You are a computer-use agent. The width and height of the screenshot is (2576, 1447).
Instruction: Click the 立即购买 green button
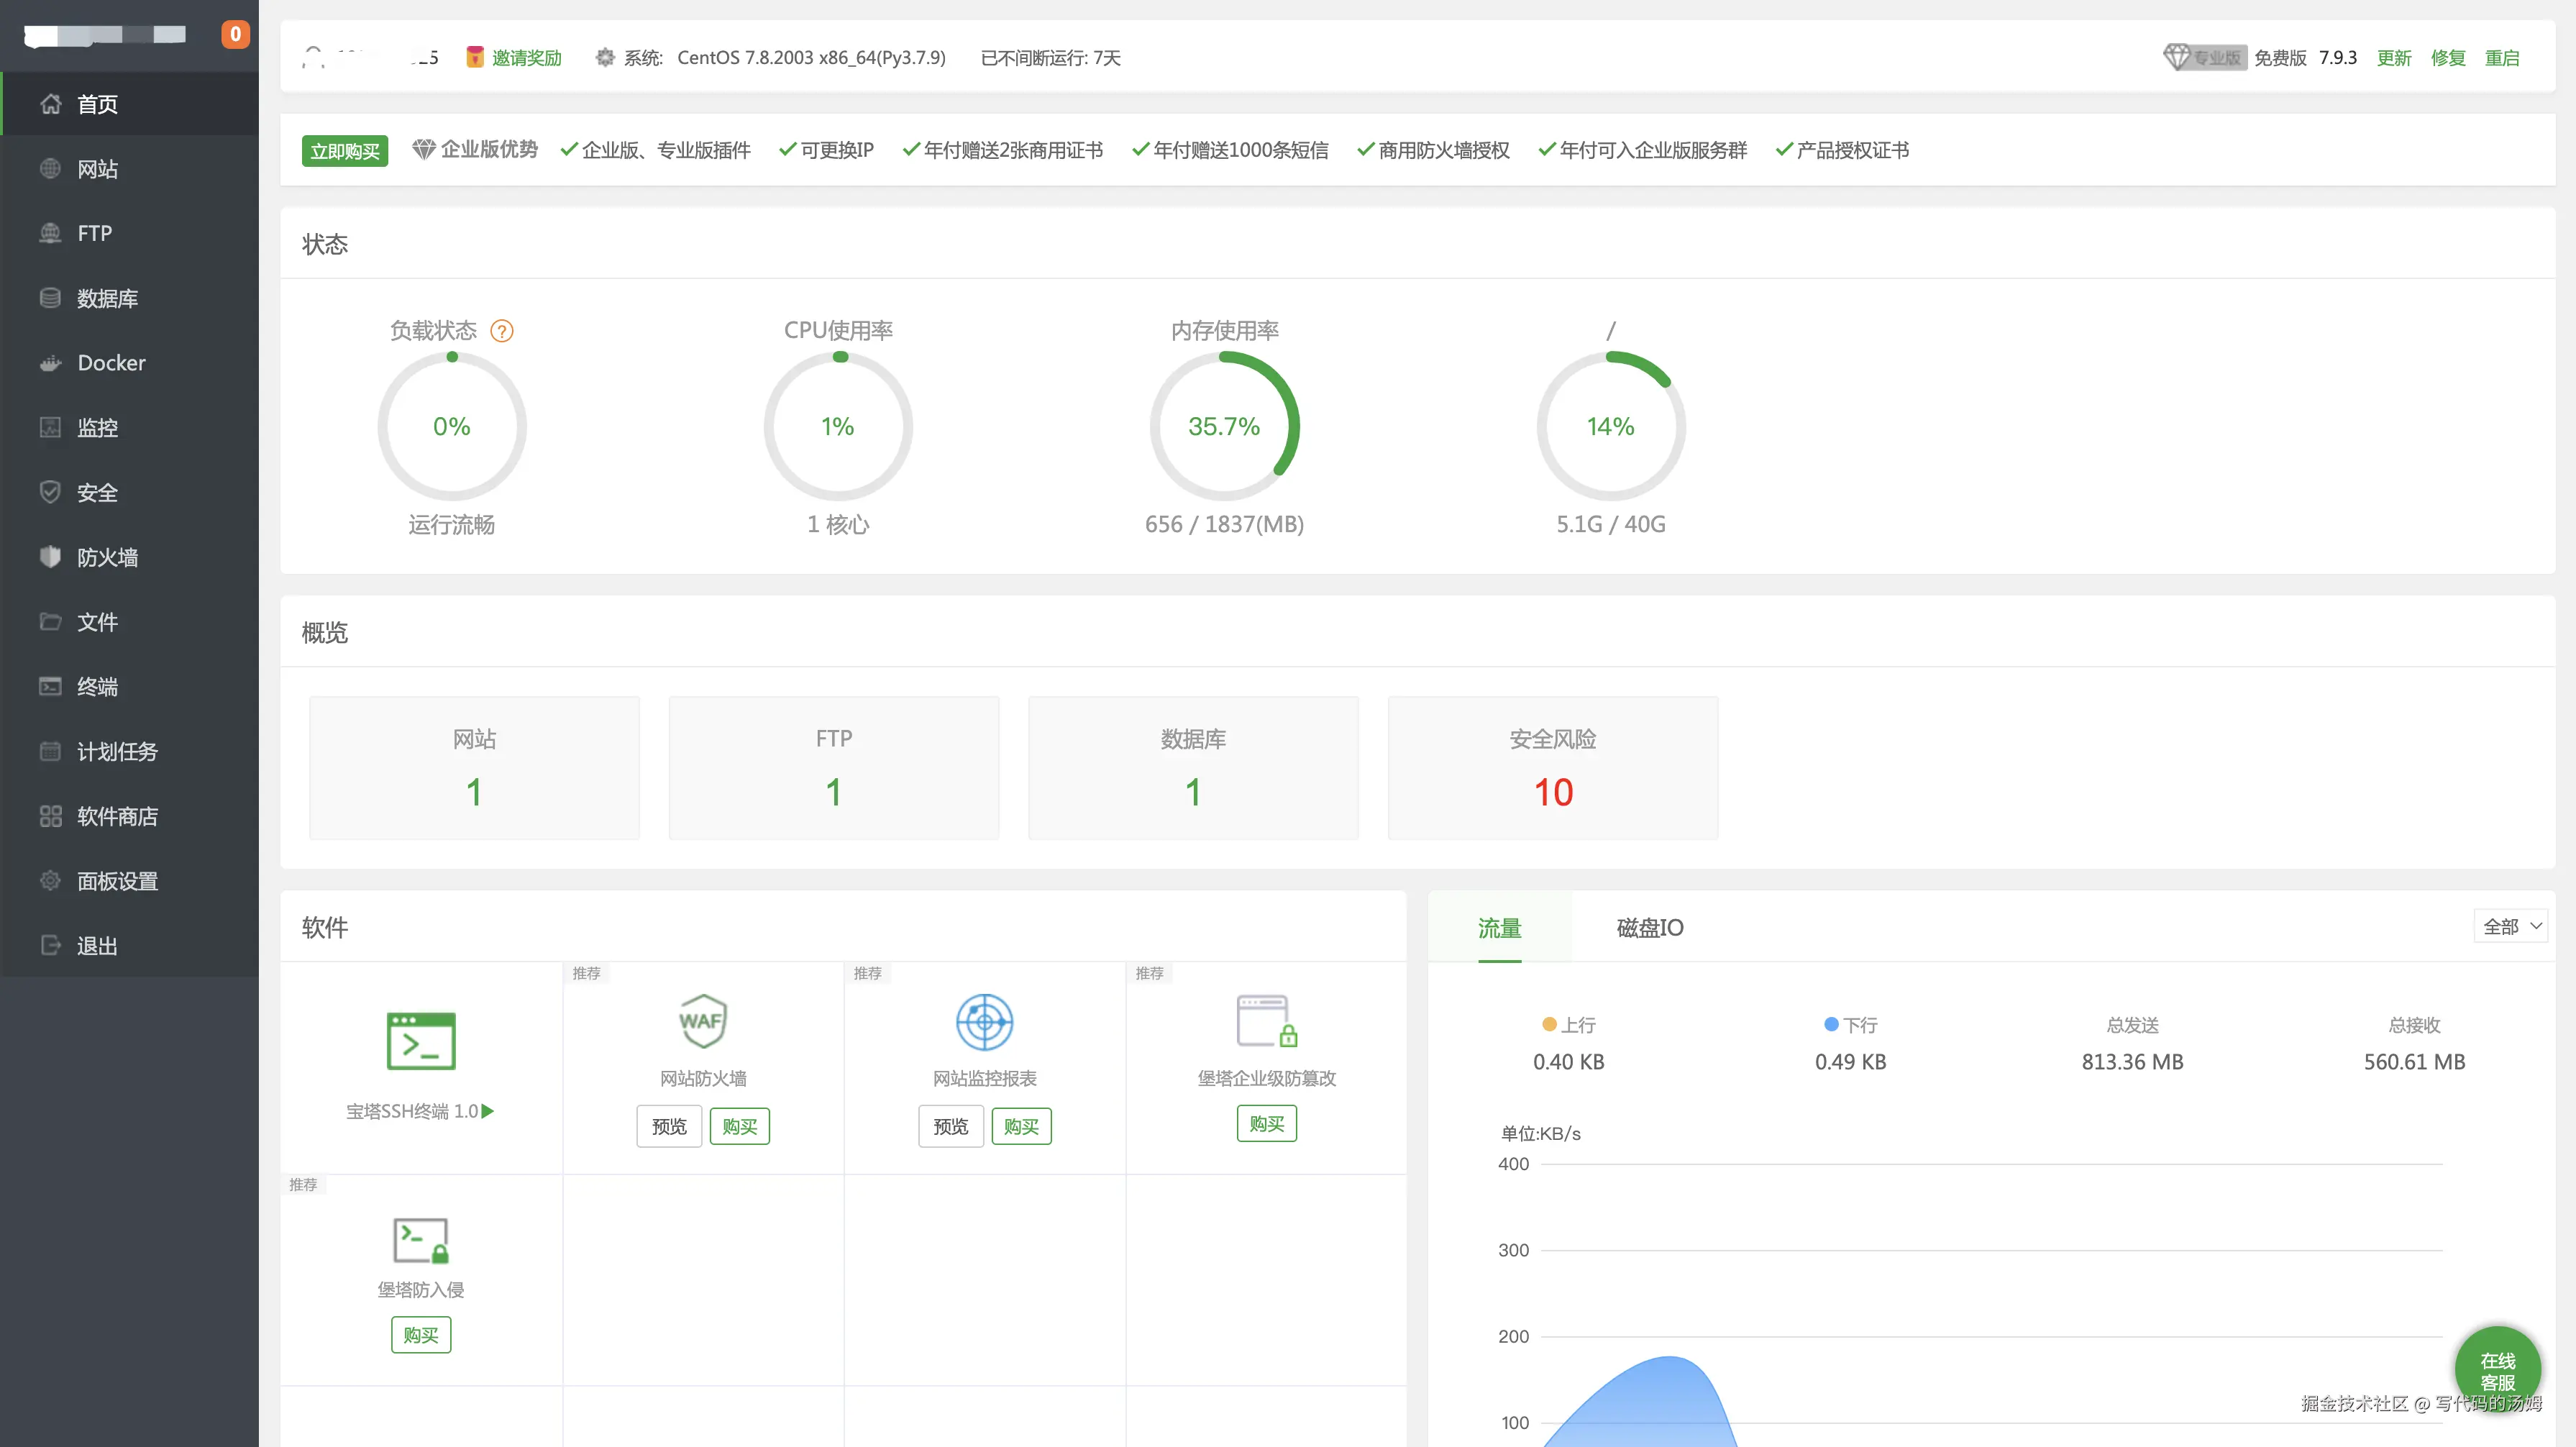tap(344, 151)
